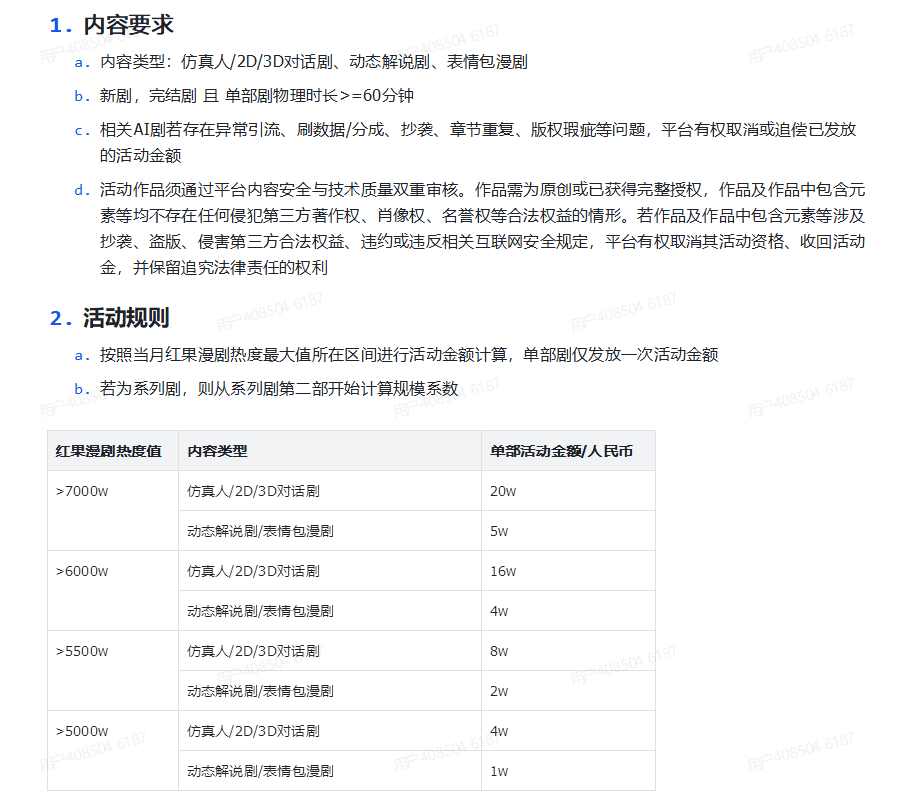Click the paragraph starting '活动作品须通过平台内容安全'
This screenshot has height=810, width=918.
click(482, 228)
